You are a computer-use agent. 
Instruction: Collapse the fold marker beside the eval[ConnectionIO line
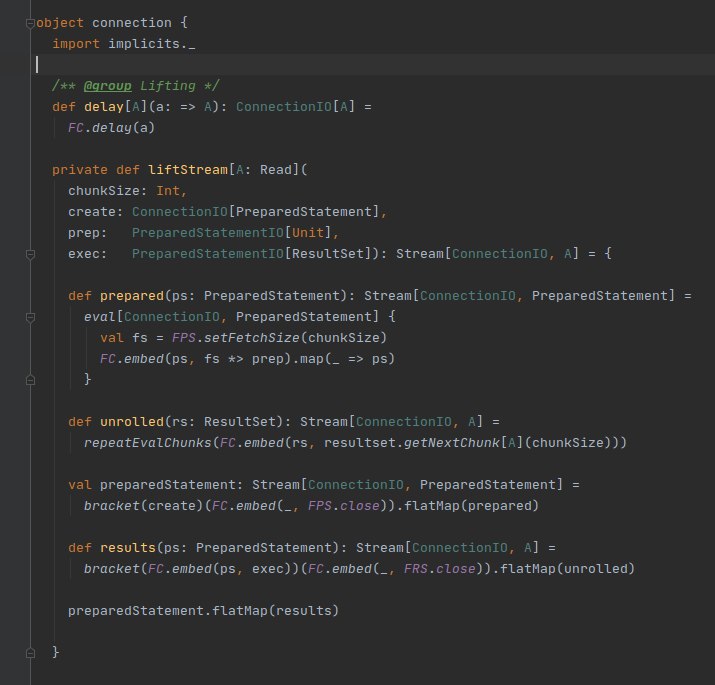click(x=30, y=317)
